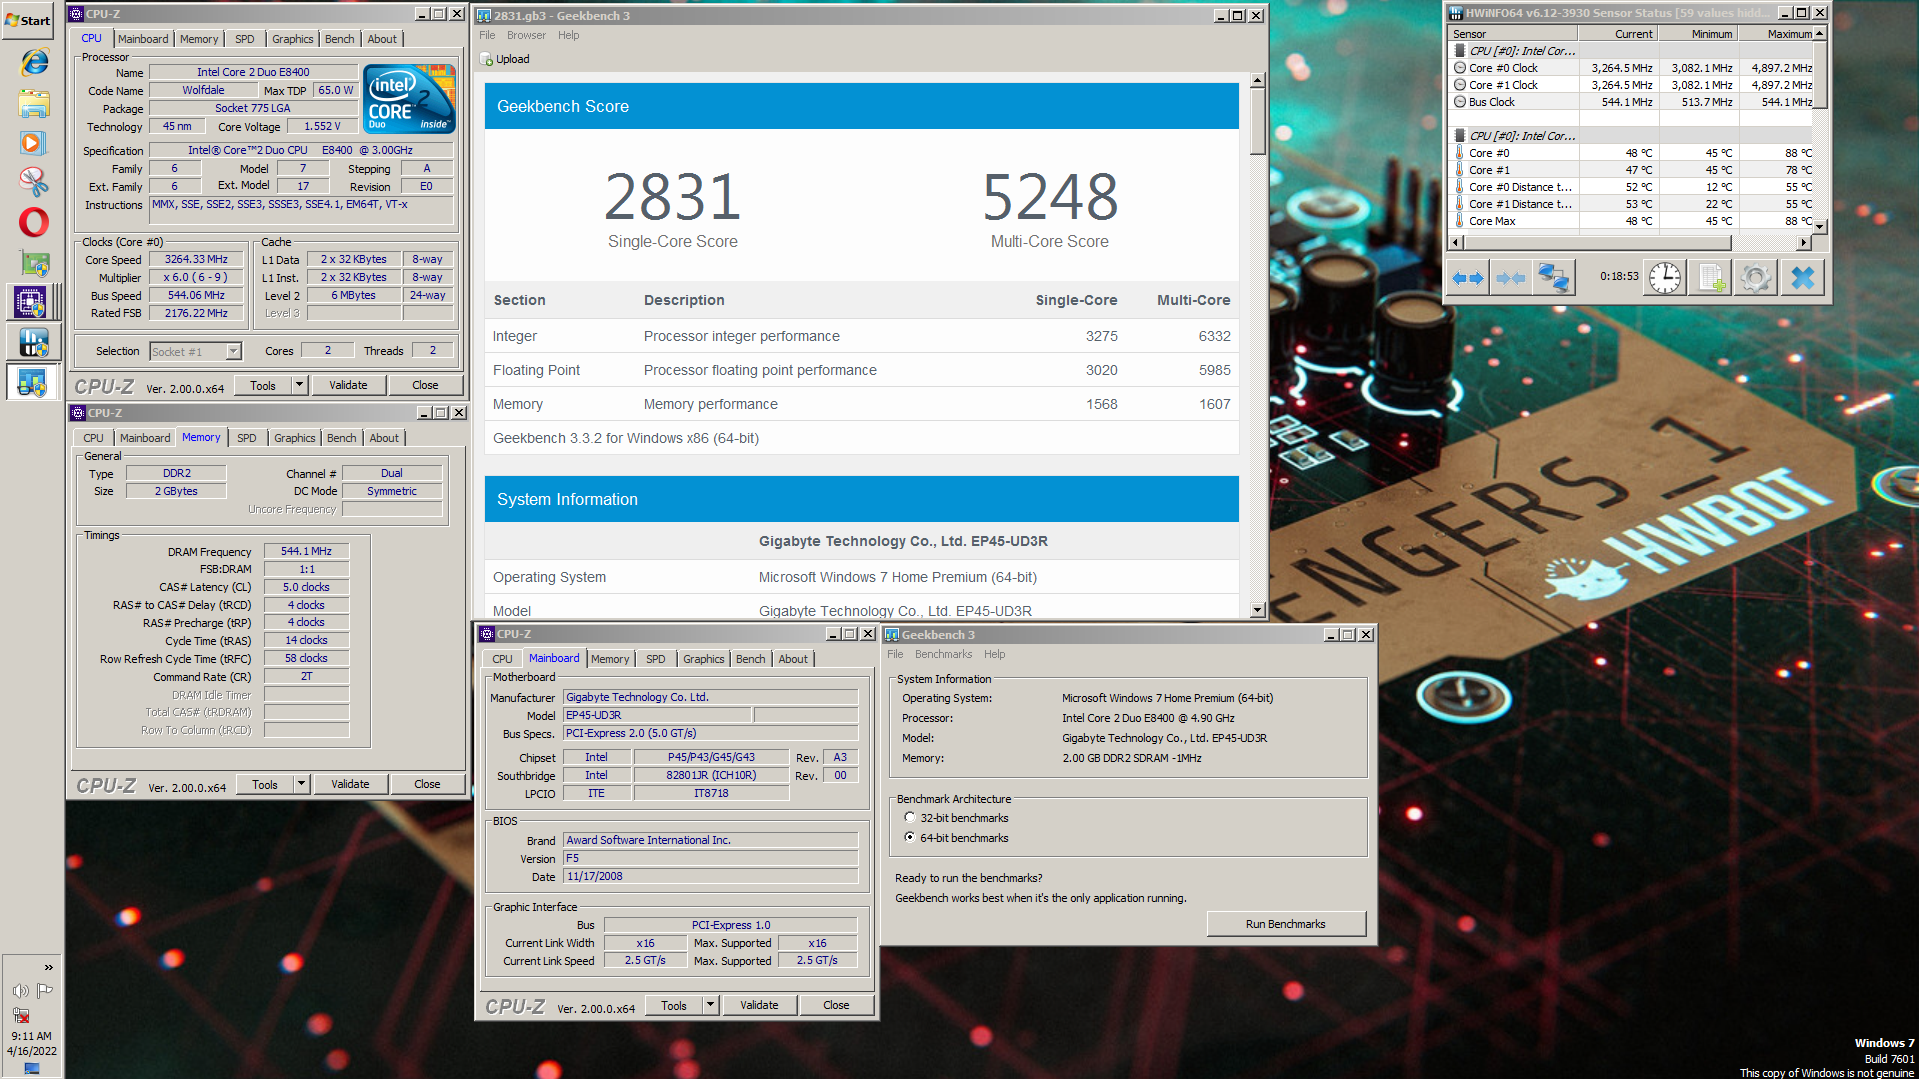Select 64-bit benchmarks radio button
Viewport: 1919px width, 1079px height.
click(909, 838)
